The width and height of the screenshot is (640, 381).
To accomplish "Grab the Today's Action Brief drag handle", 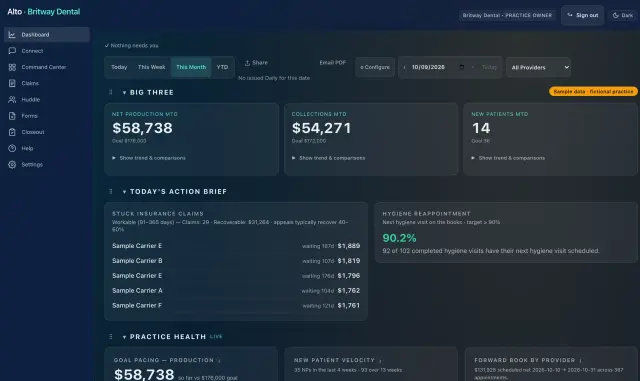I will click(111, 192).
